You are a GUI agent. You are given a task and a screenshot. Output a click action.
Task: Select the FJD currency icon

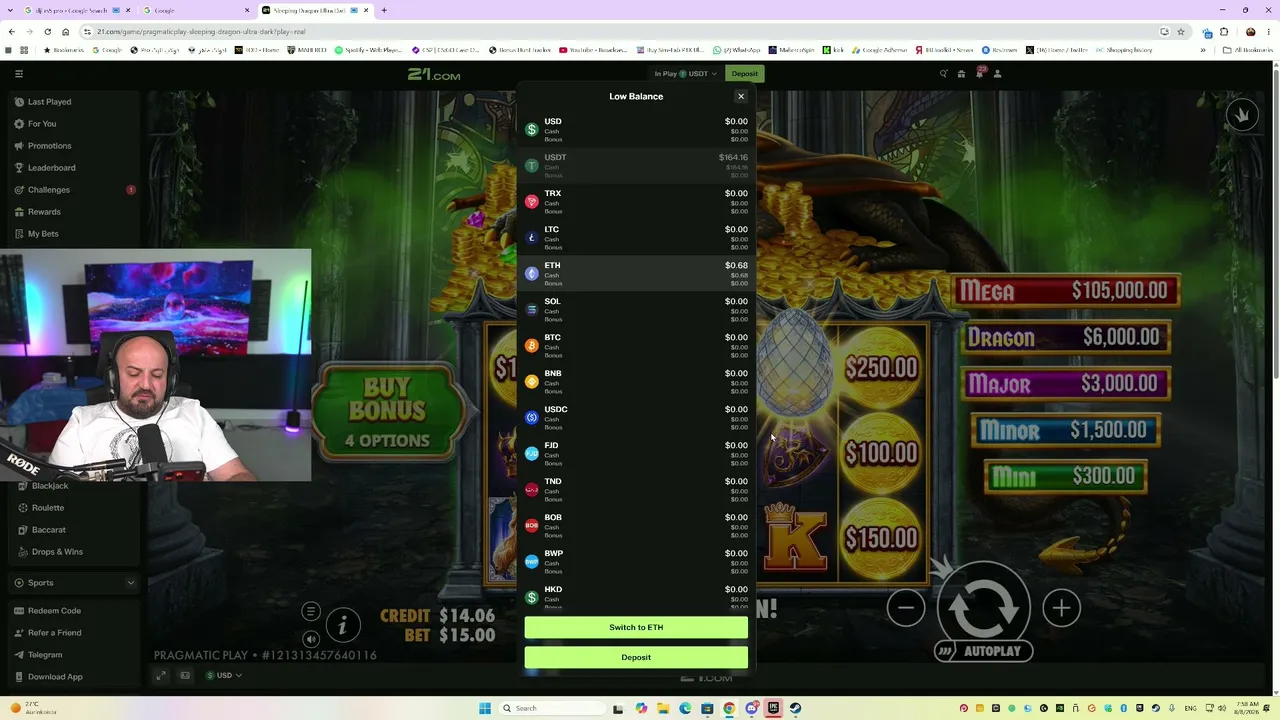[x=532, y=453]
